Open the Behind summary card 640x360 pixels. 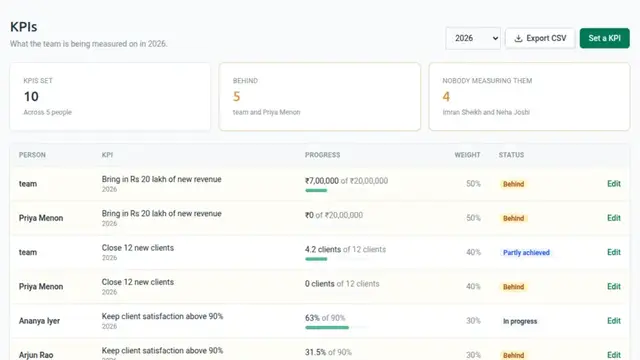pos(320,97)
